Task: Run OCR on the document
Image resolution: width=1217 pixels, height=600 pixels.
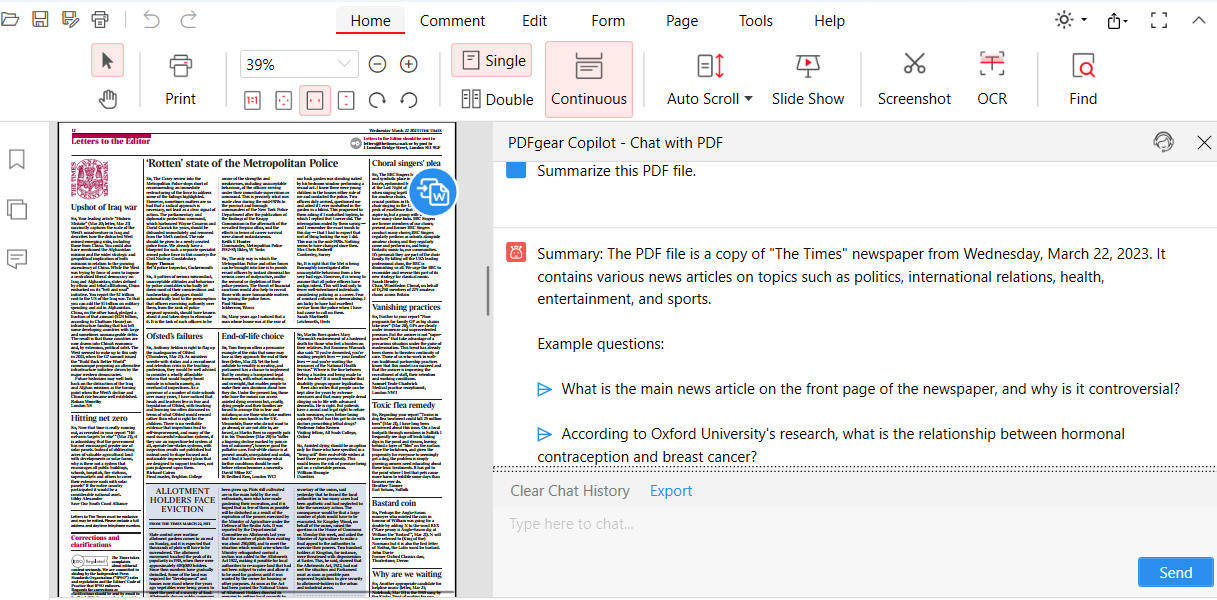Action: (991, 75)
